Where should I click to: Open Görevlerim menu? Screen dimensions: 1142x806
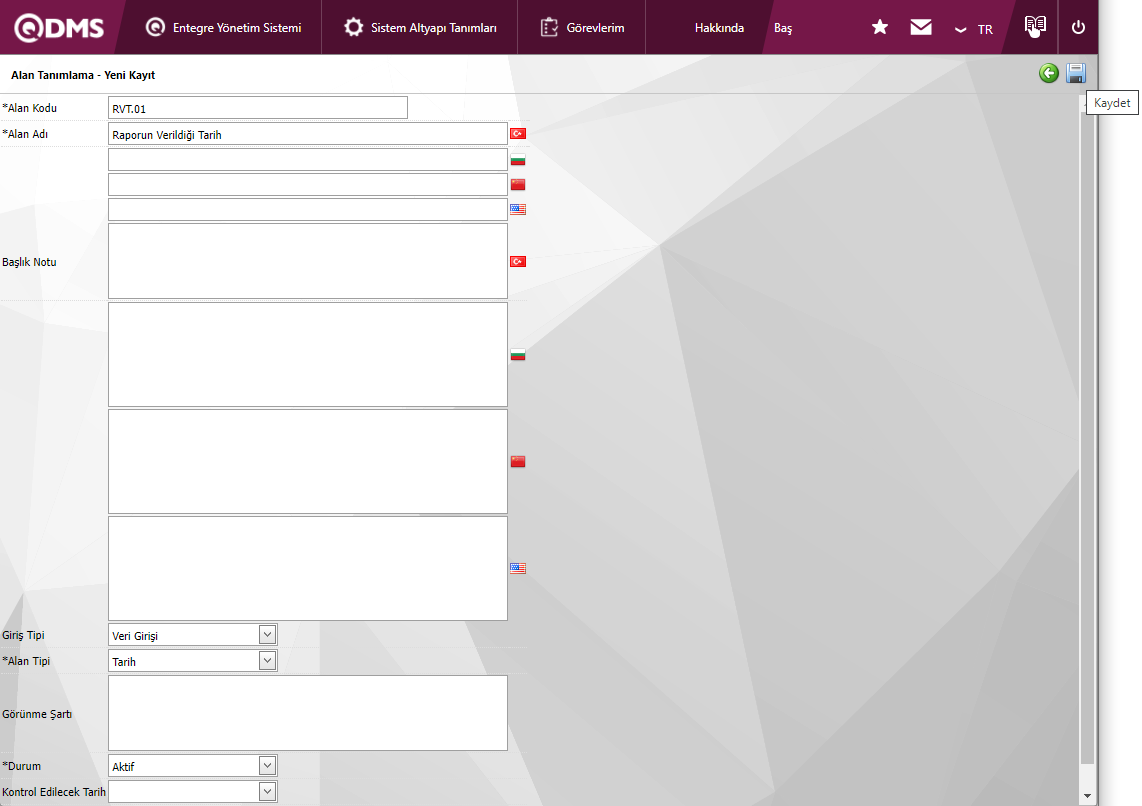coord(582,28)
